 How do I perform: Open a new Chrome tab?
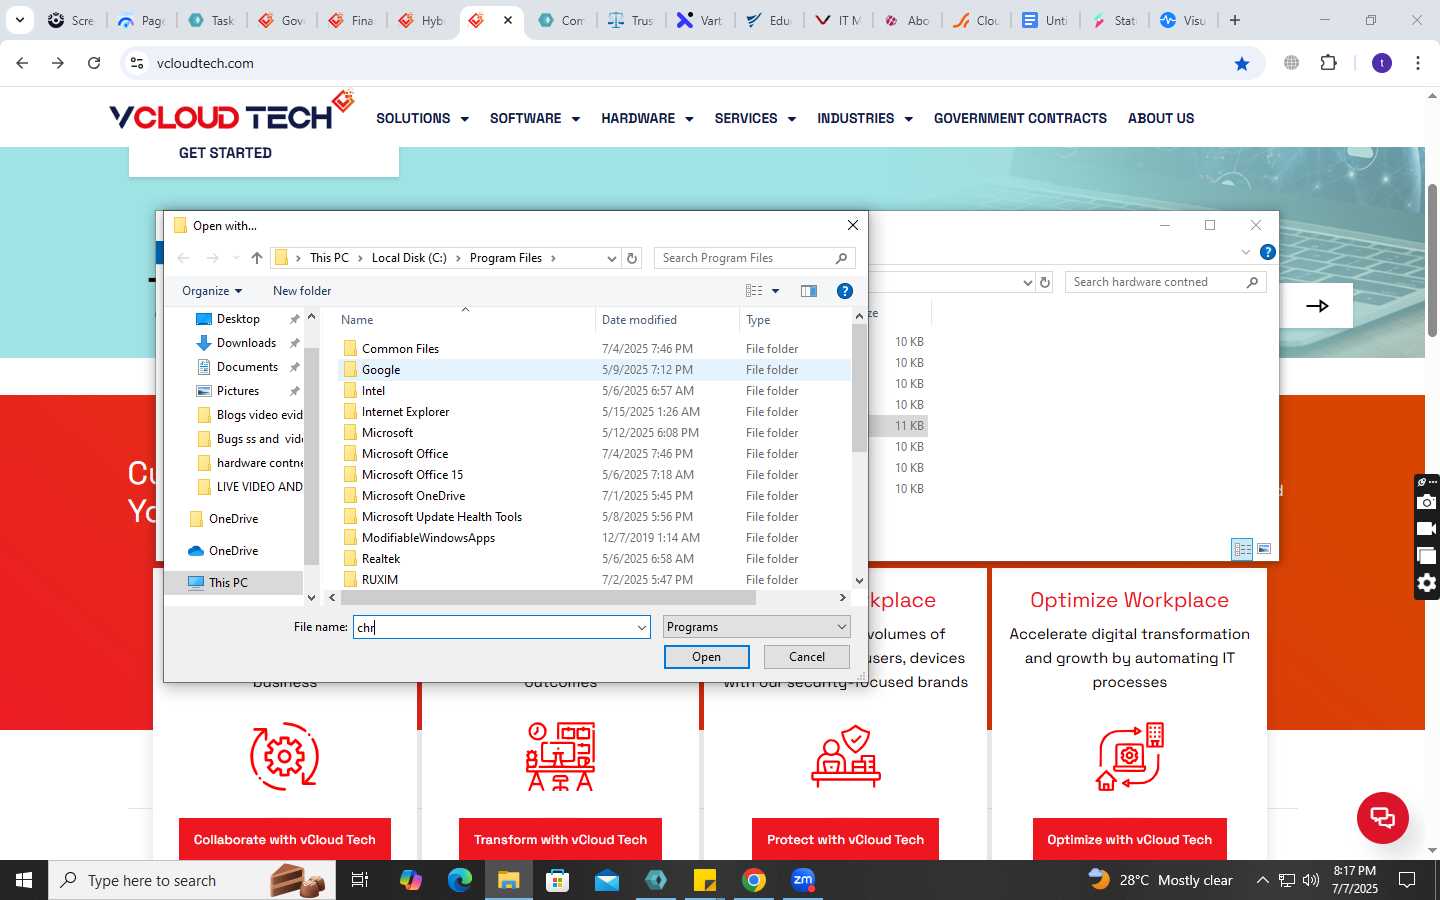(1235, 20)
